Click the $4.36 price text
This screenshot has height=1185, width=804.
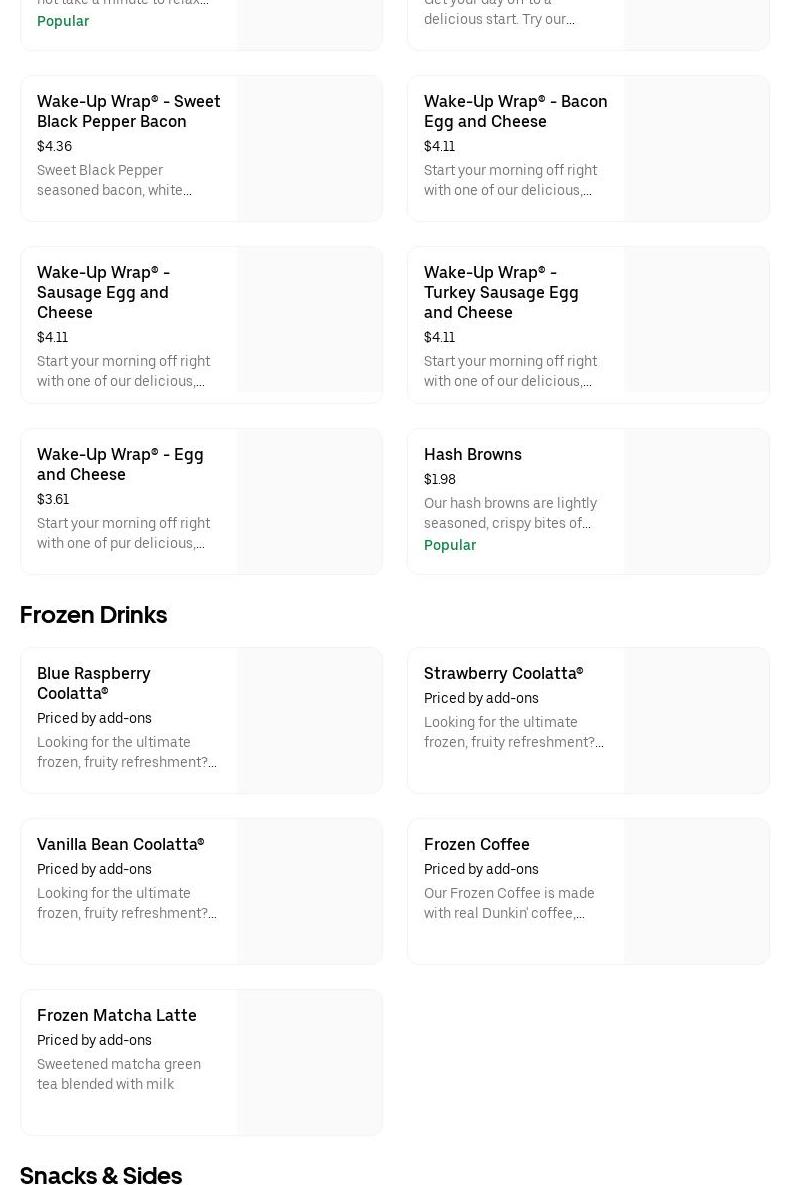pos(54,146)
